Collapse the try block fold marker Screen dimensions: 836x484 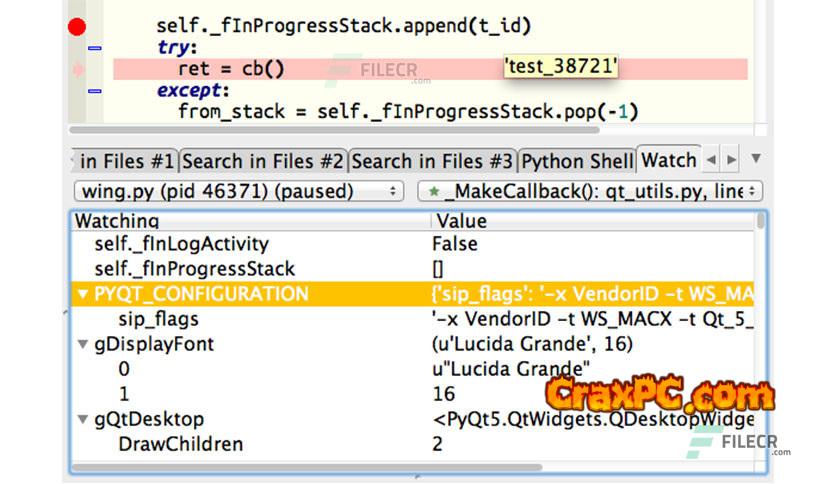95,48
